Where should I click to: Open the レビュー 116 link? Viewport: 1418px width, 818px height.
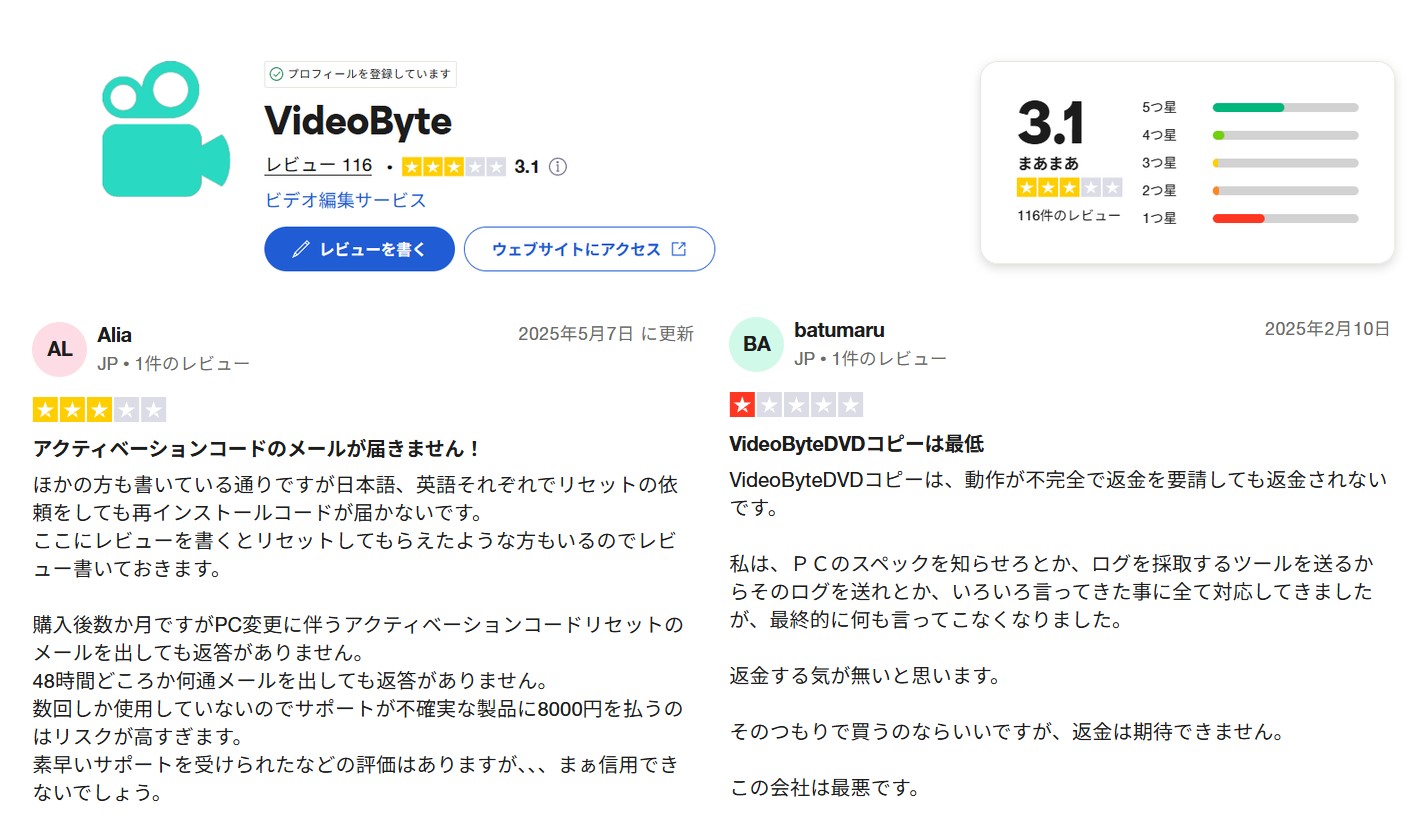point(318,166)
